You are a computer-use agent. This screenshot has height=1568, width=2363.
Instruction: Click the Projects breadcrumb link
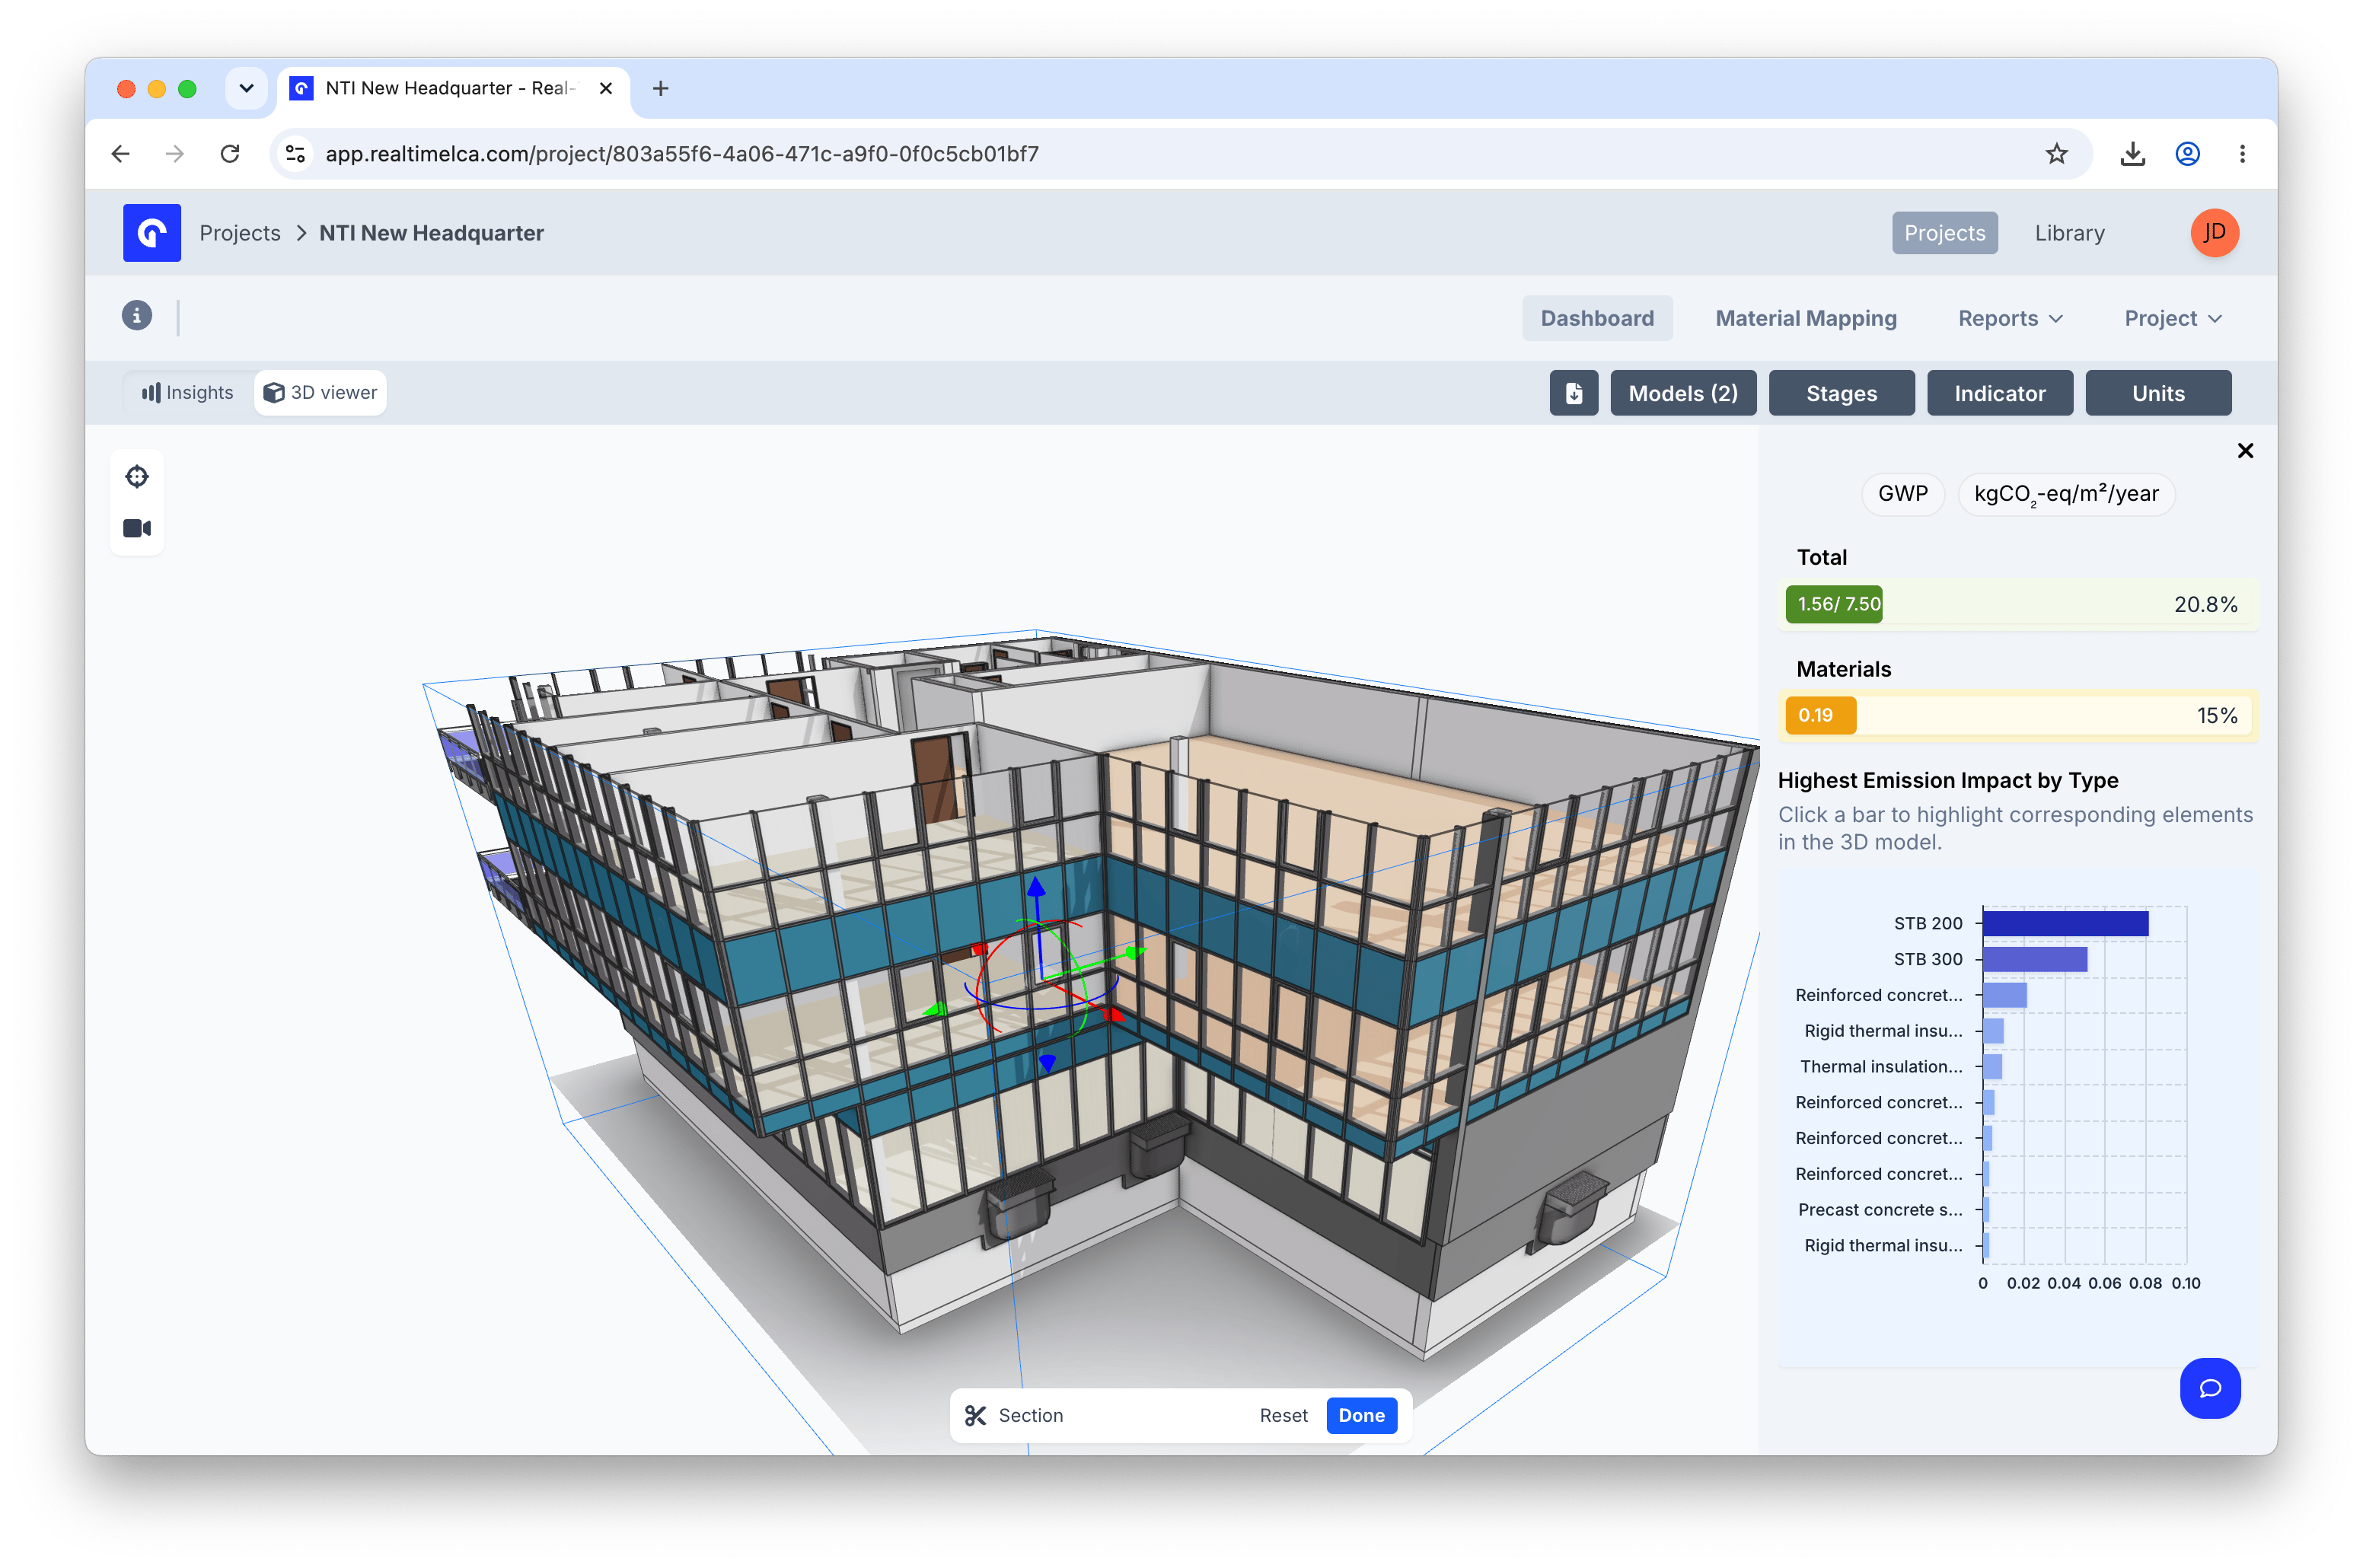[x=240, y=233]
